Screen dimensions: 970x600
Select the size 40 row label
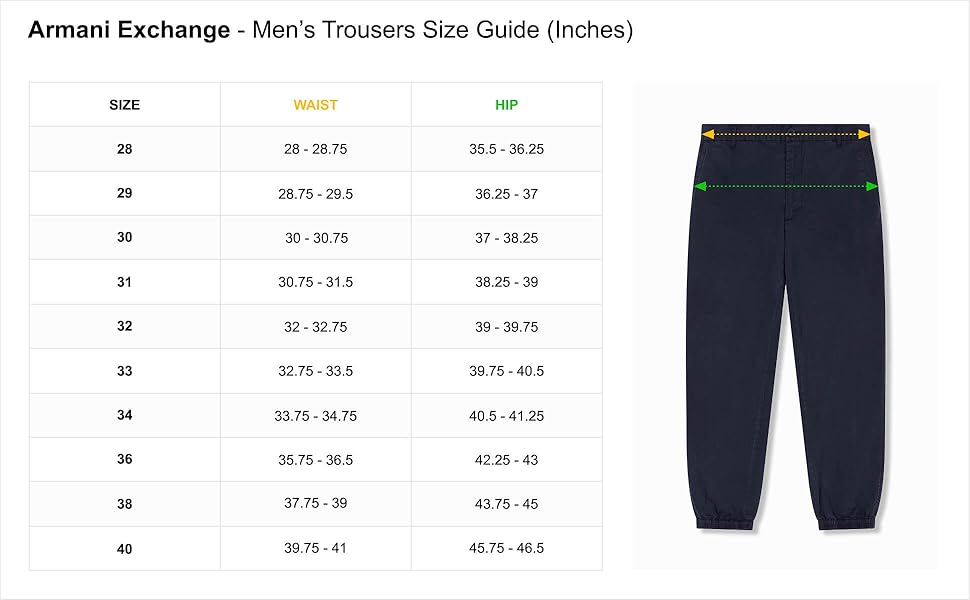pyautogui.click(x=124, y=549)
